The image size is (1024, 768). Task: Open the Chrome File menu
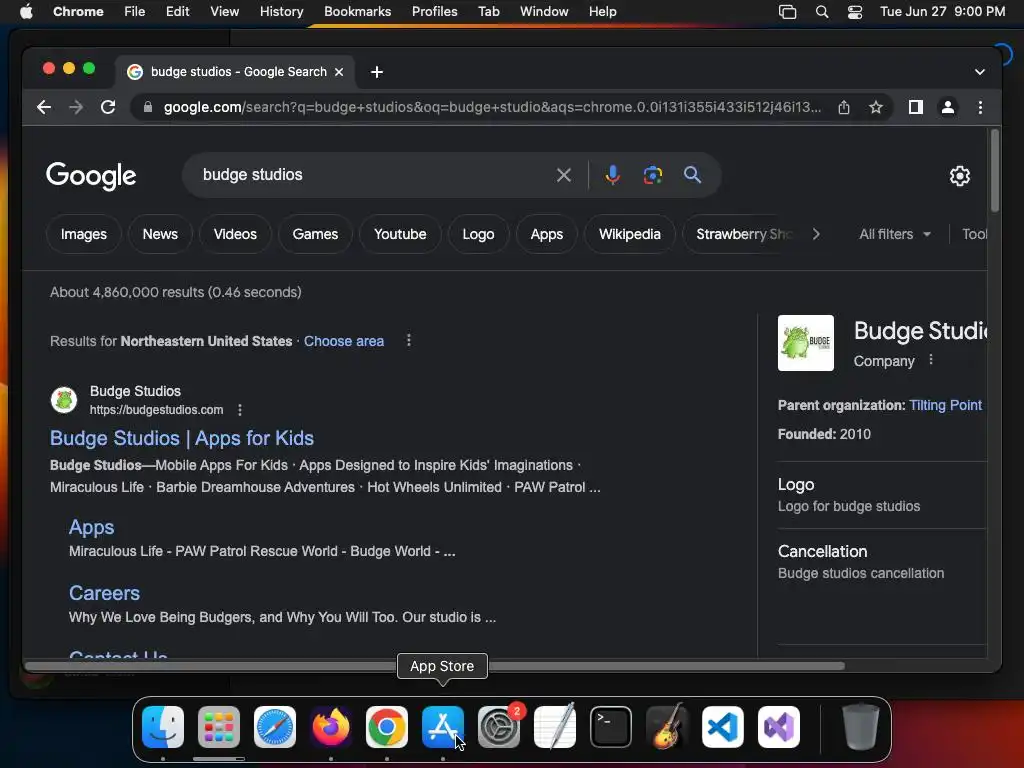135,12
